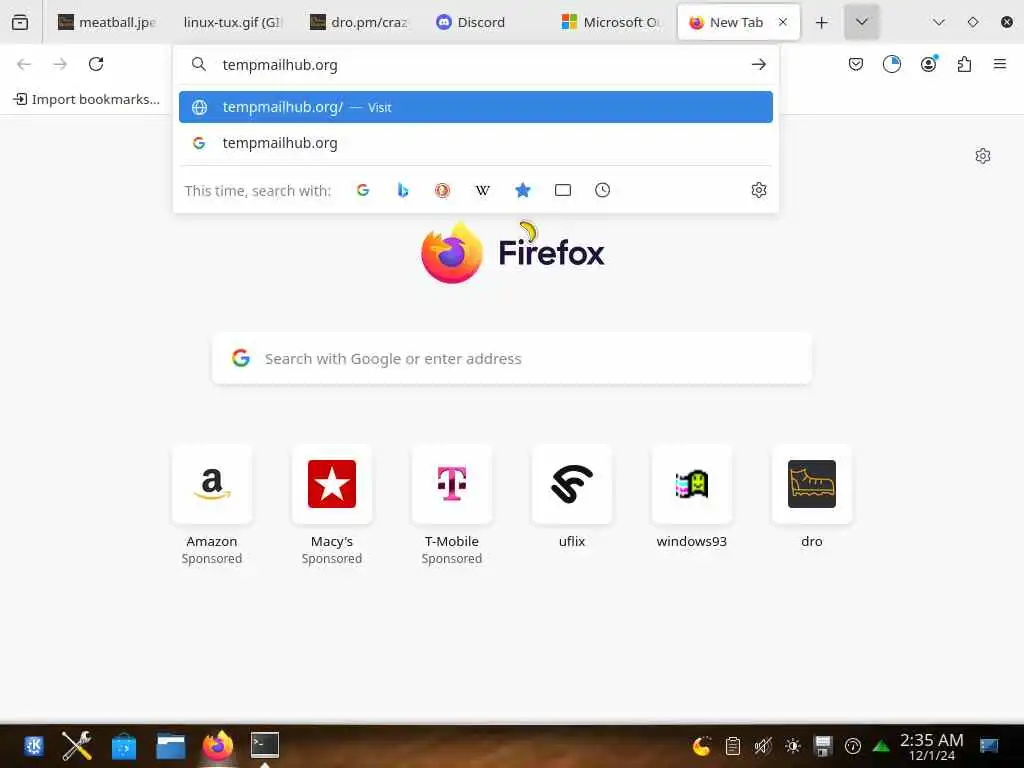Open the KDE application launcher
This screenshot has width=1024, height=768.
(x=33, y=745)
